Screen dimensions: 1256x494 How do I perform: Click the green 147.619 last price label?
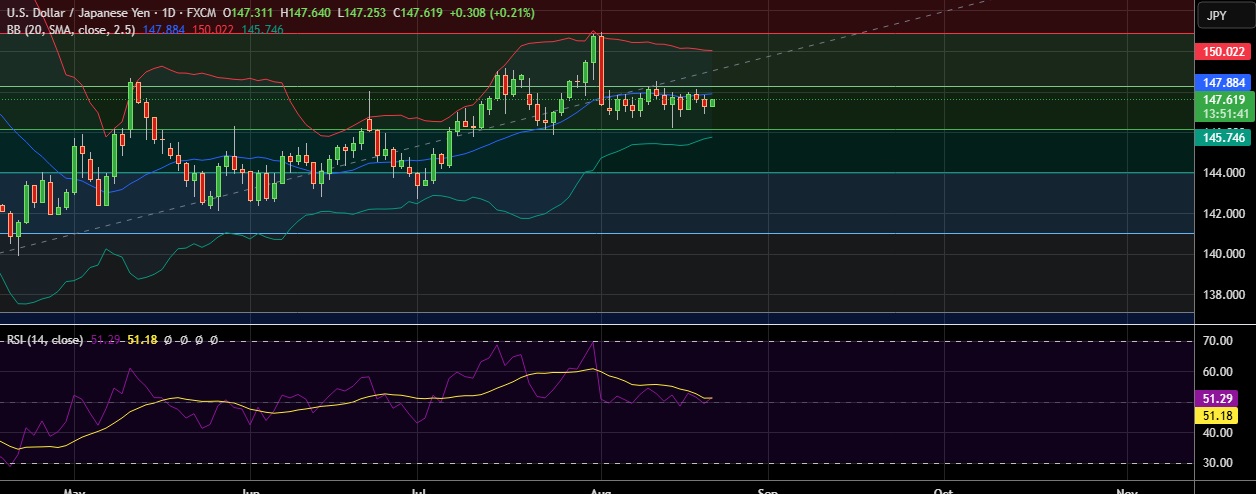1224,100
